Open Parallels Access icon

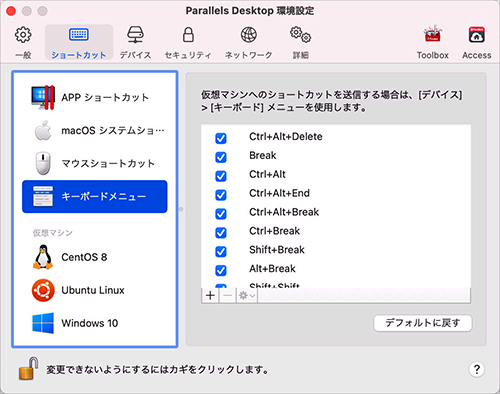pyautogui.click(x=476, y=43)
